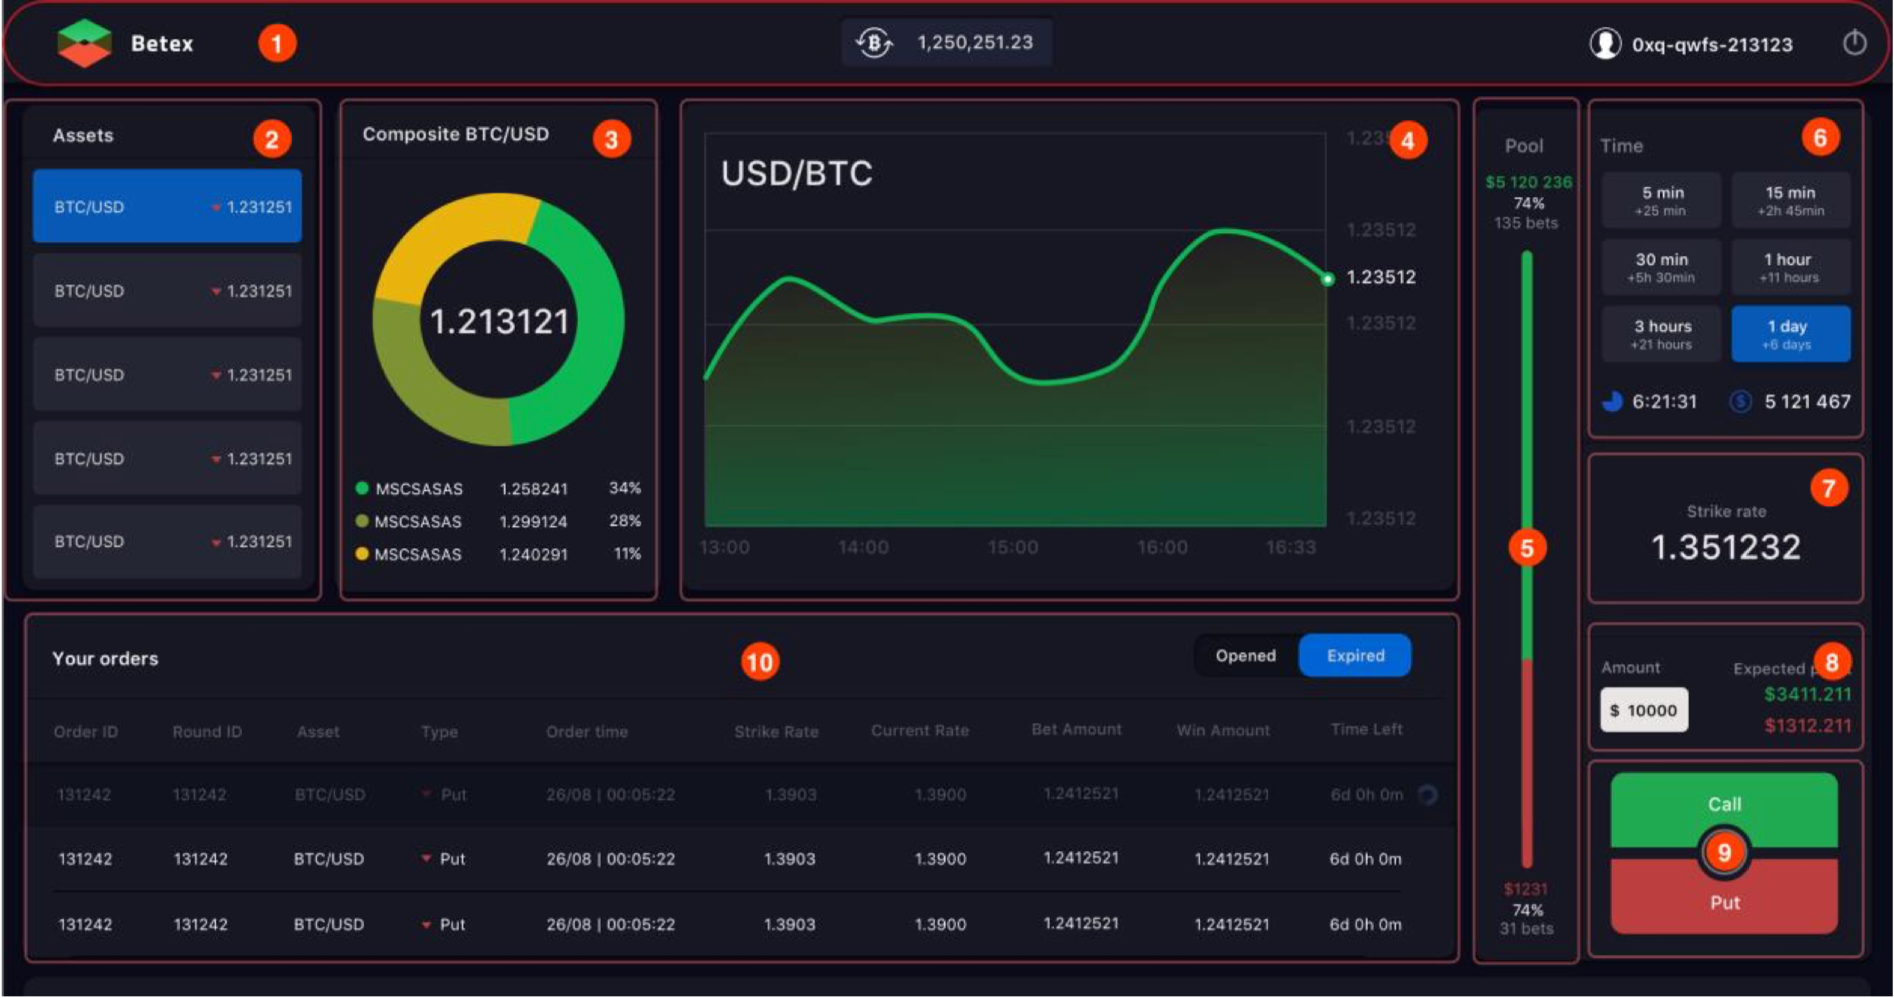Click the chart's current price endpoint dot

(x=1328, y=279)
